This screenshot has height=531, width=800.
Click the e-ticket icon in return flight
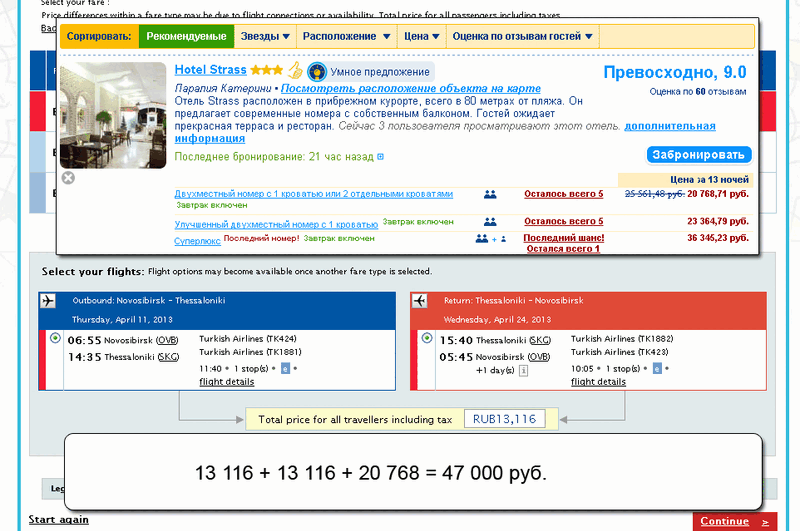[x=657, y=368]
